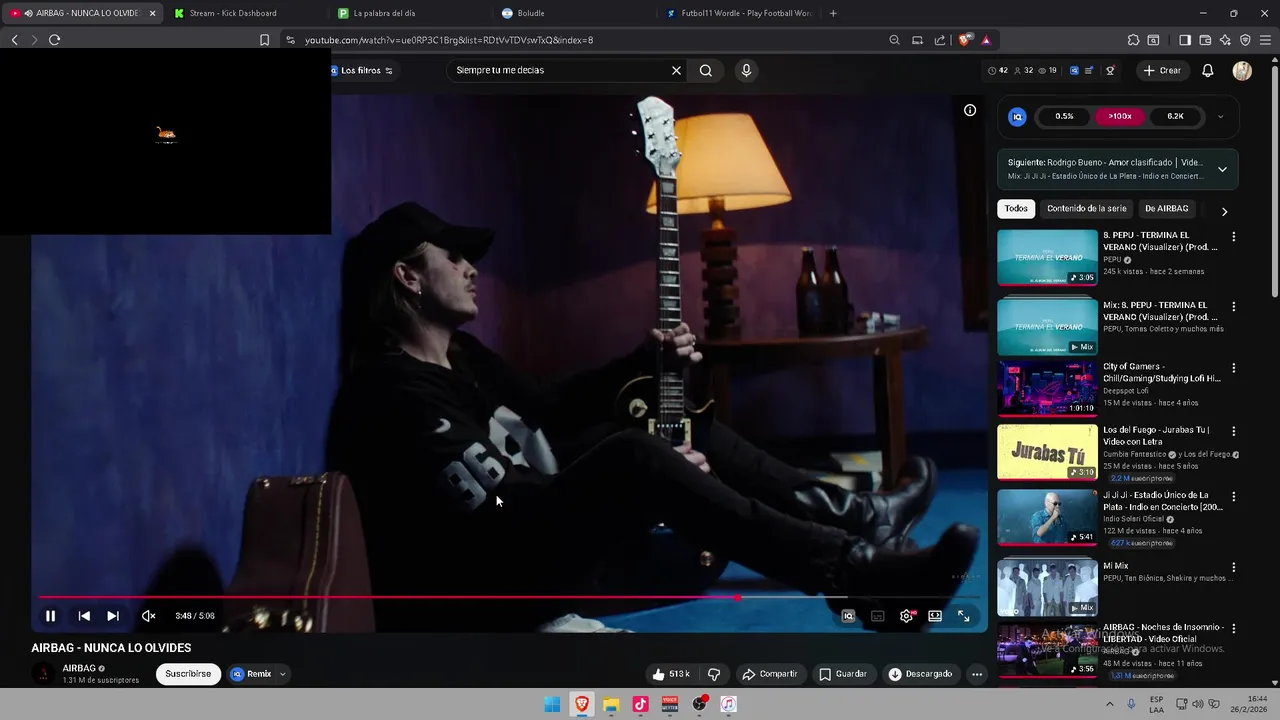Click the 6.2K stat pill
Image resolution: width=1280 pixels, height=720 pixels.
tap(1175, 116)
